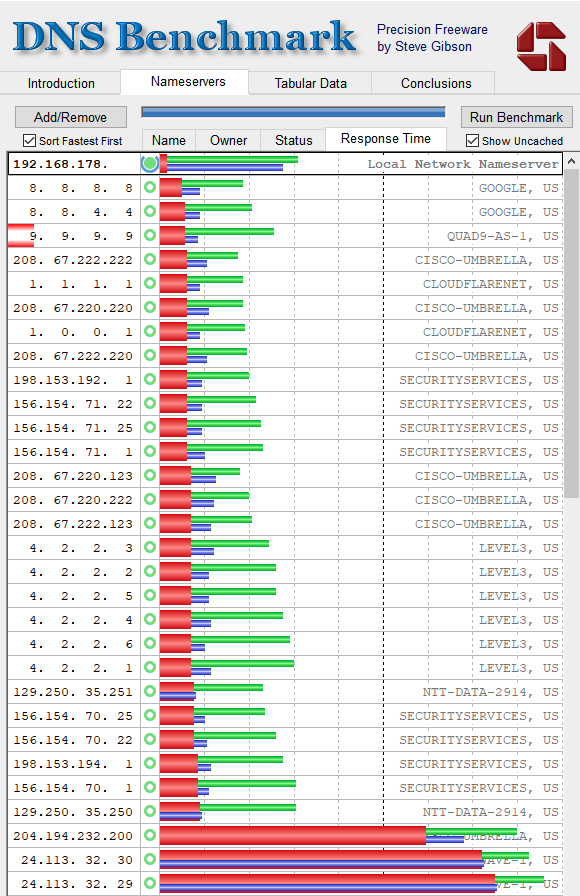This screenshot has width=580, height=896.
Task: Select the 4.2.2.4 nameserver row
Action: (x=285, y=619)
